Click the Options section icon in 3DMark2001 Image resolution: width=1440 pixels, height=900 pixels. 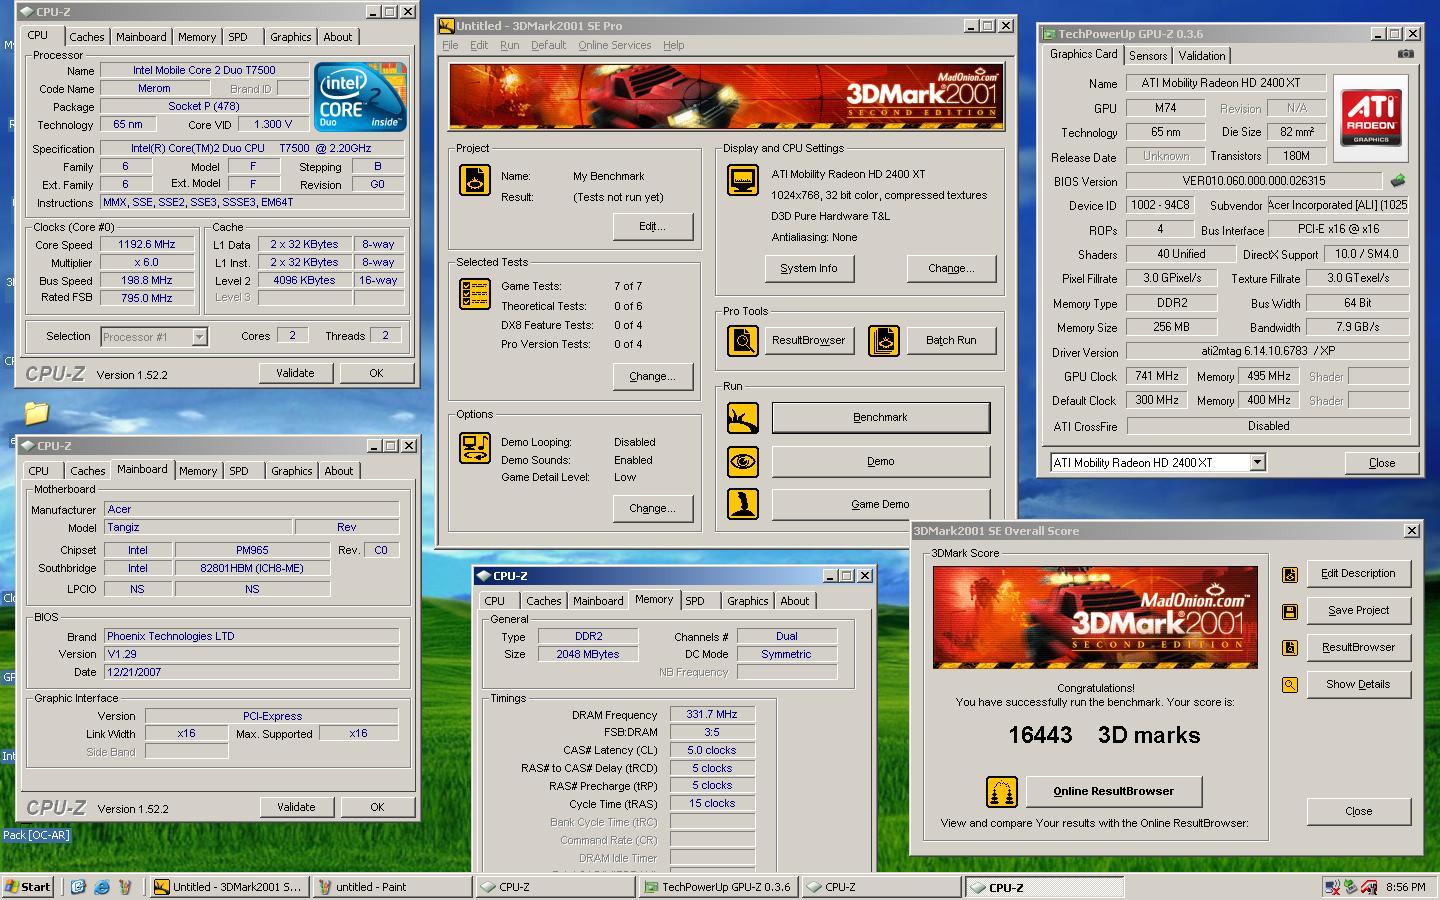(x=475, y=447)
